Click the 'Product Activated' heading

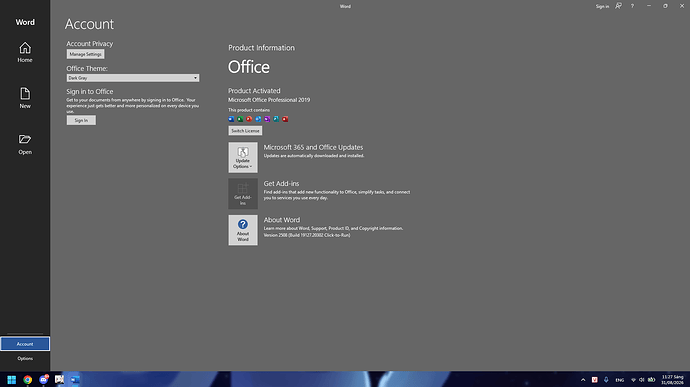[254, 91]
